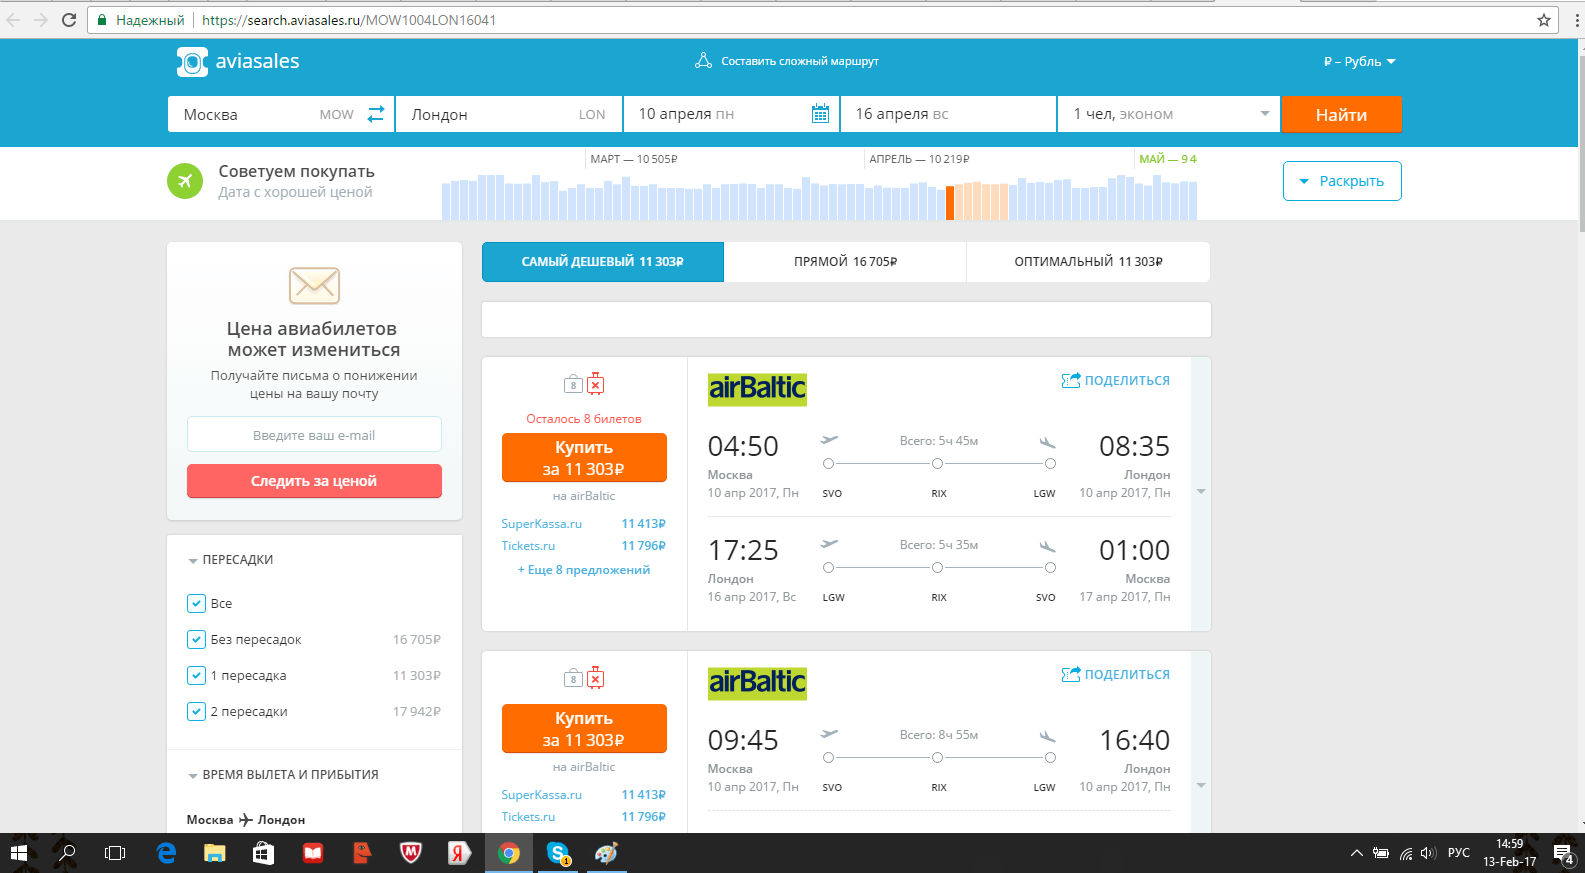Open the departure date calendar icon
This screenshot has width=1585, height=873.
[820, 114]
